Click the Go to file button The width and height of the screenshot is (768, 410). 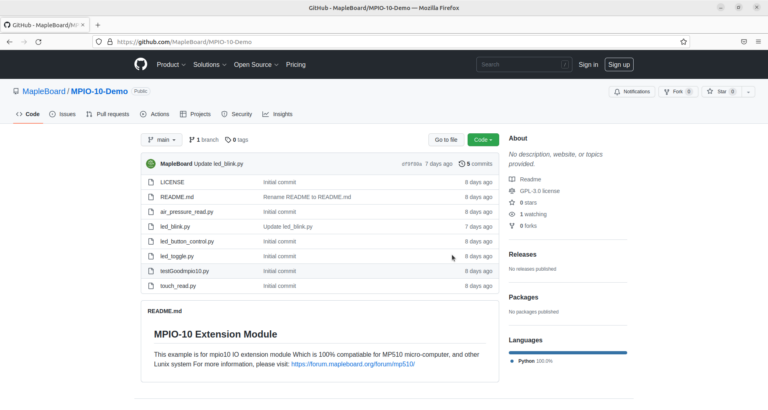pos(446,140)
